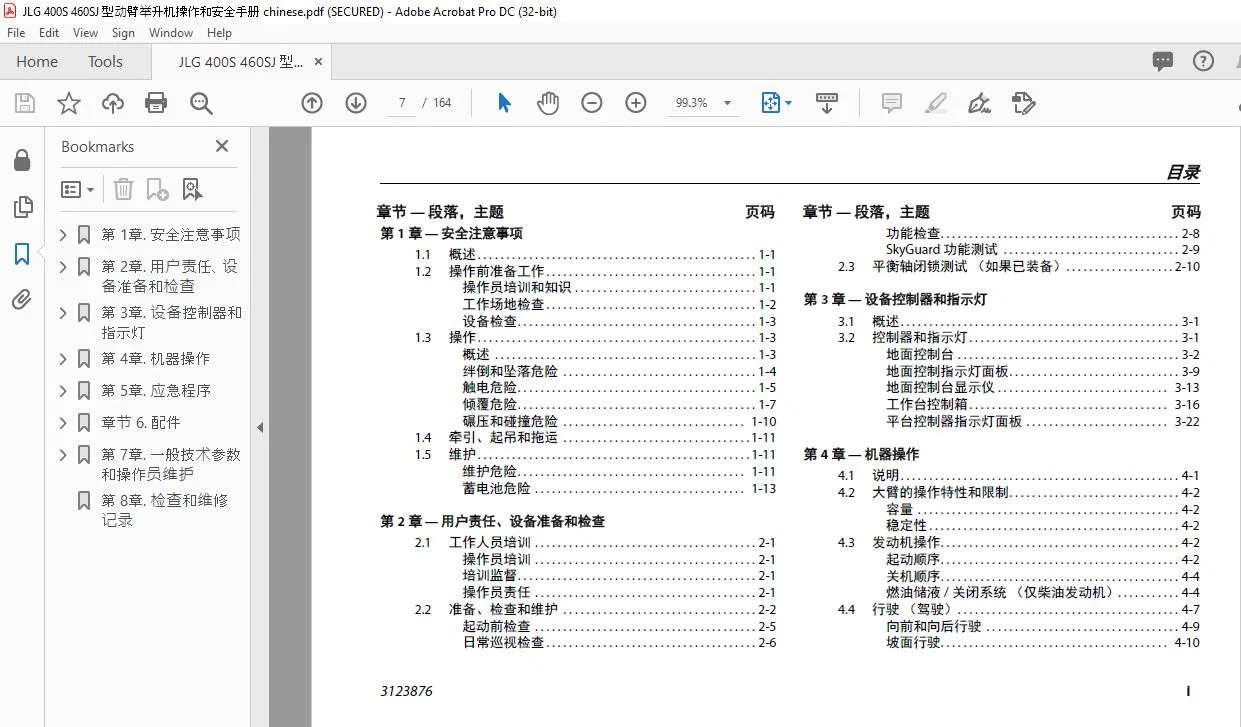Click the Stamp tool icon
The width and height of the screenshot is (1241, 727).
[1023, 103]
